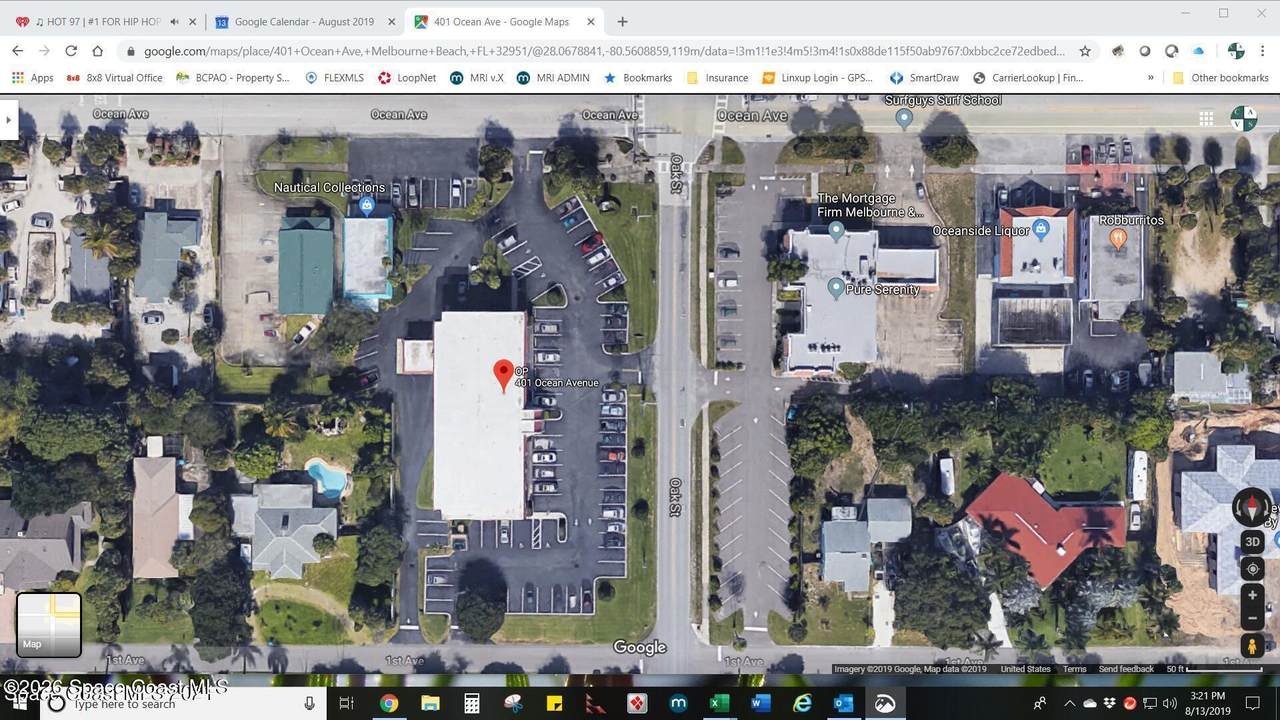This screenshot has width=1280, height=720.
Task: Open a new browser tab
Action: [622, 21]
